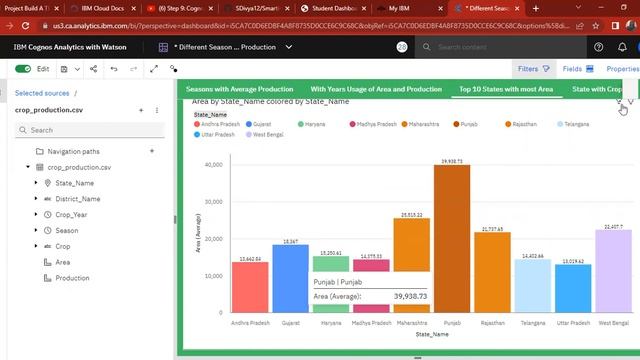
Task: Click the Share icon
Action: 93,69
